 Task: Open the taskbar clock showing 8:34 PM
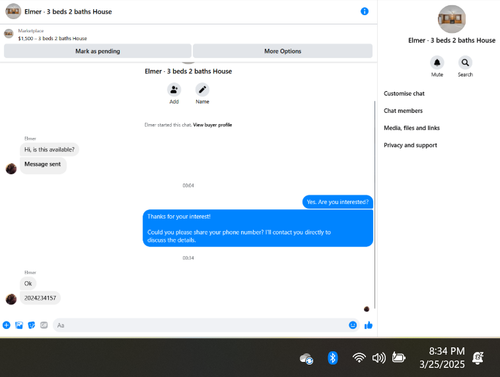pyautogui.click(x=442, y=358)
